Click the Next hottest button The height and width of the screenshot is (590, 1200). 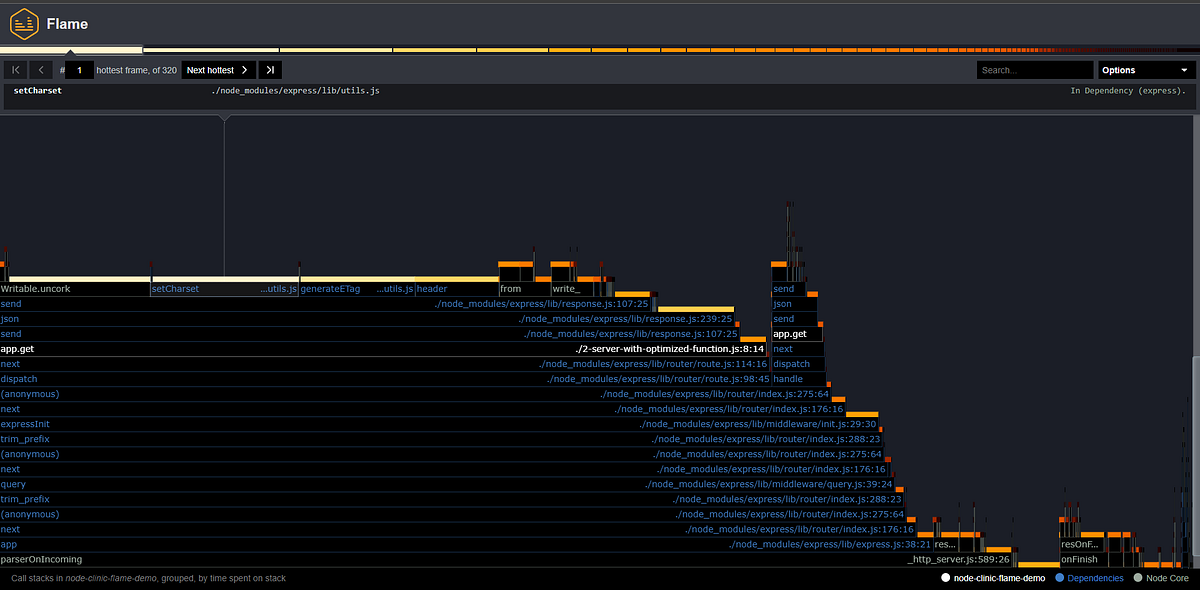[217, 70]
